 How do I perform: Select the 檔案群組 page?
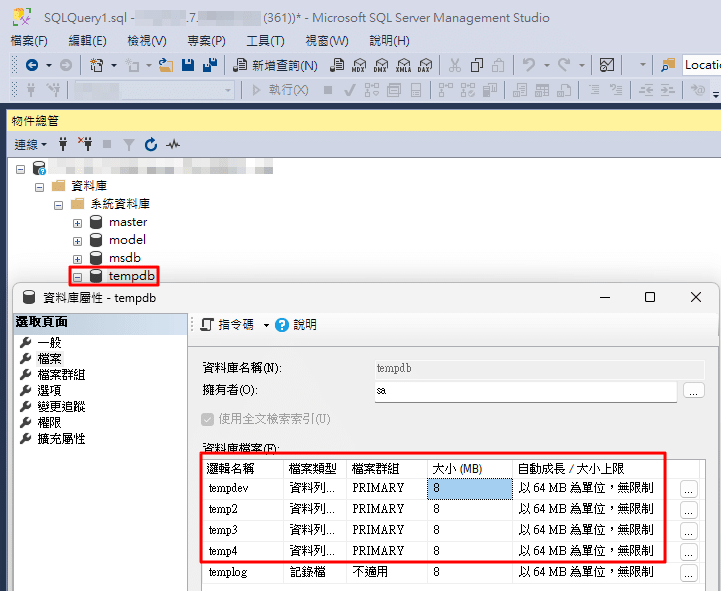tap(61, 375)
